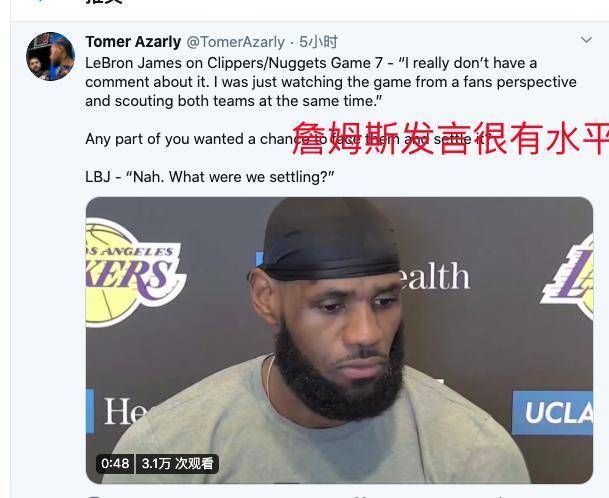Click the "scouting both teams" sentence

point(234,101)
